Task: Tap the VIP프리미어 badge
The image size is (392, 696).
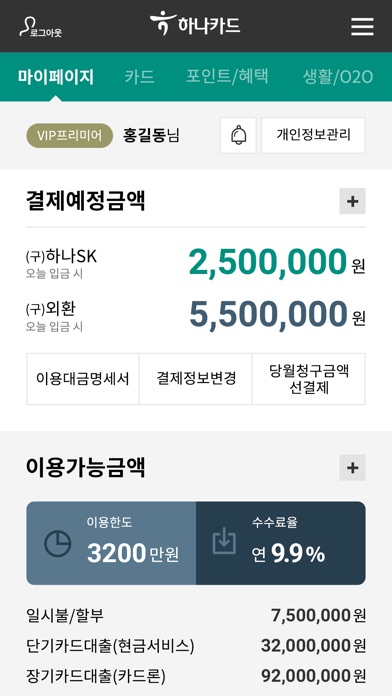Action: (x=69, y=135)
